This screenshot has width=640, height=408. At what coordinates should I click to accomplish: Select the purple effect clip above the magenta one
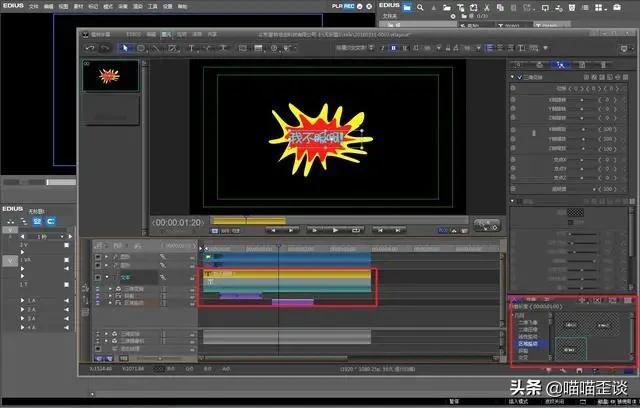(x=241, y=295)
